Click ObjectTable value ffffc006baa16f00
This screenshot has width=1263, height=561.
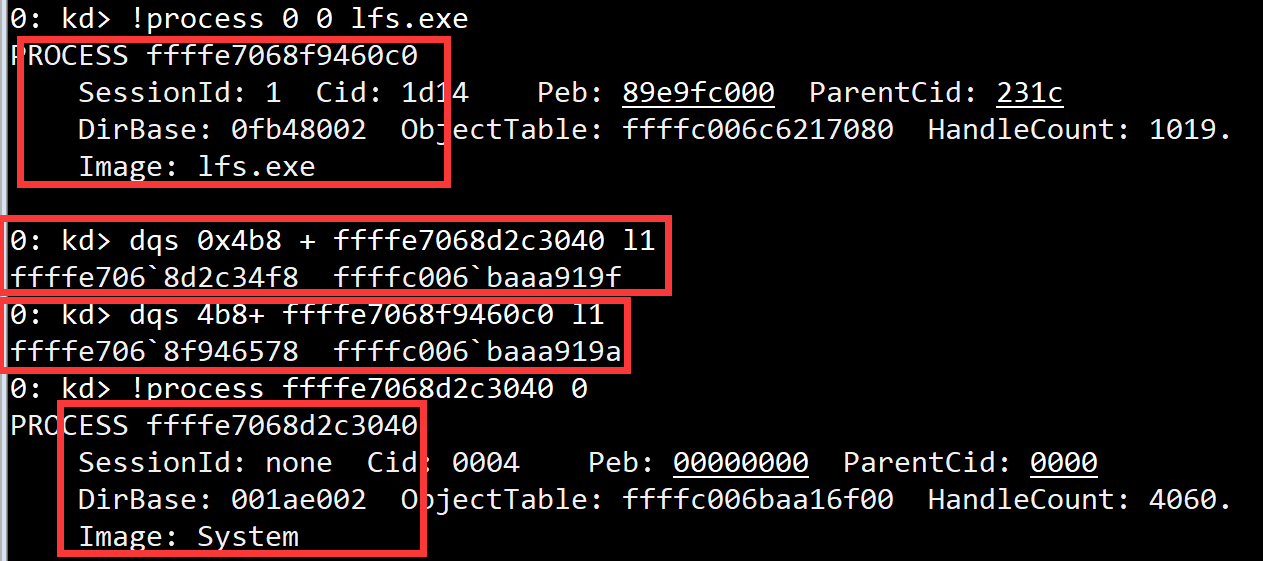pos(758,500)
